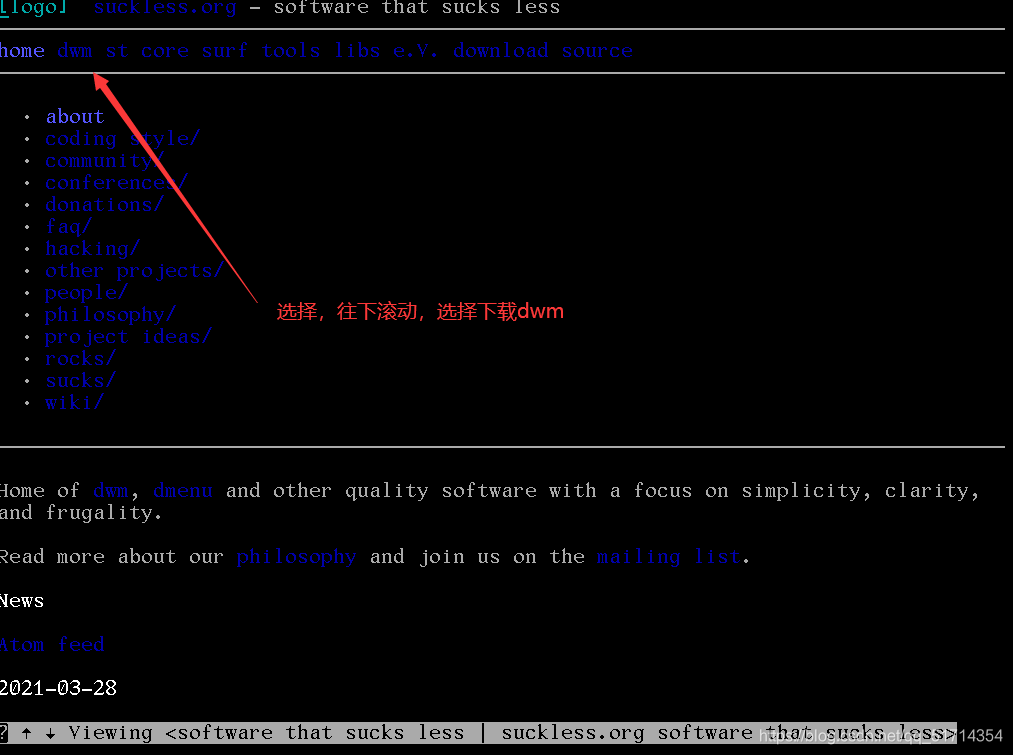The image size is (1013, 755).
Task: Click the down arrow in status bar
Action: click(50, 732)
